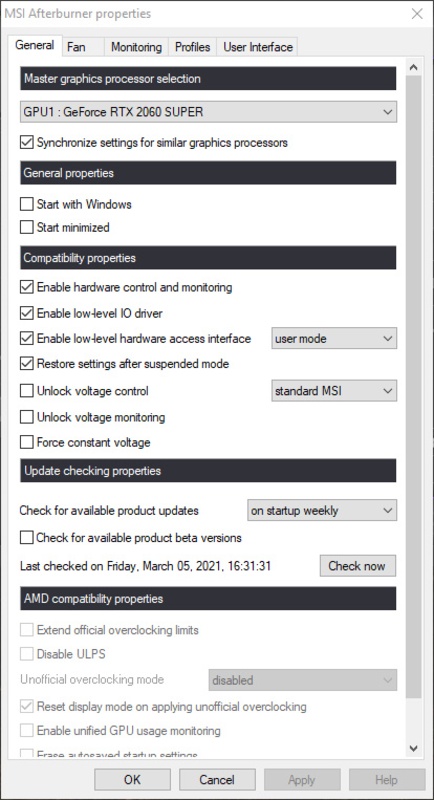This screenshot has height=800, width=434.
Task: Check Unlock voltage monitoring
Action: click(x=27, y=417)
